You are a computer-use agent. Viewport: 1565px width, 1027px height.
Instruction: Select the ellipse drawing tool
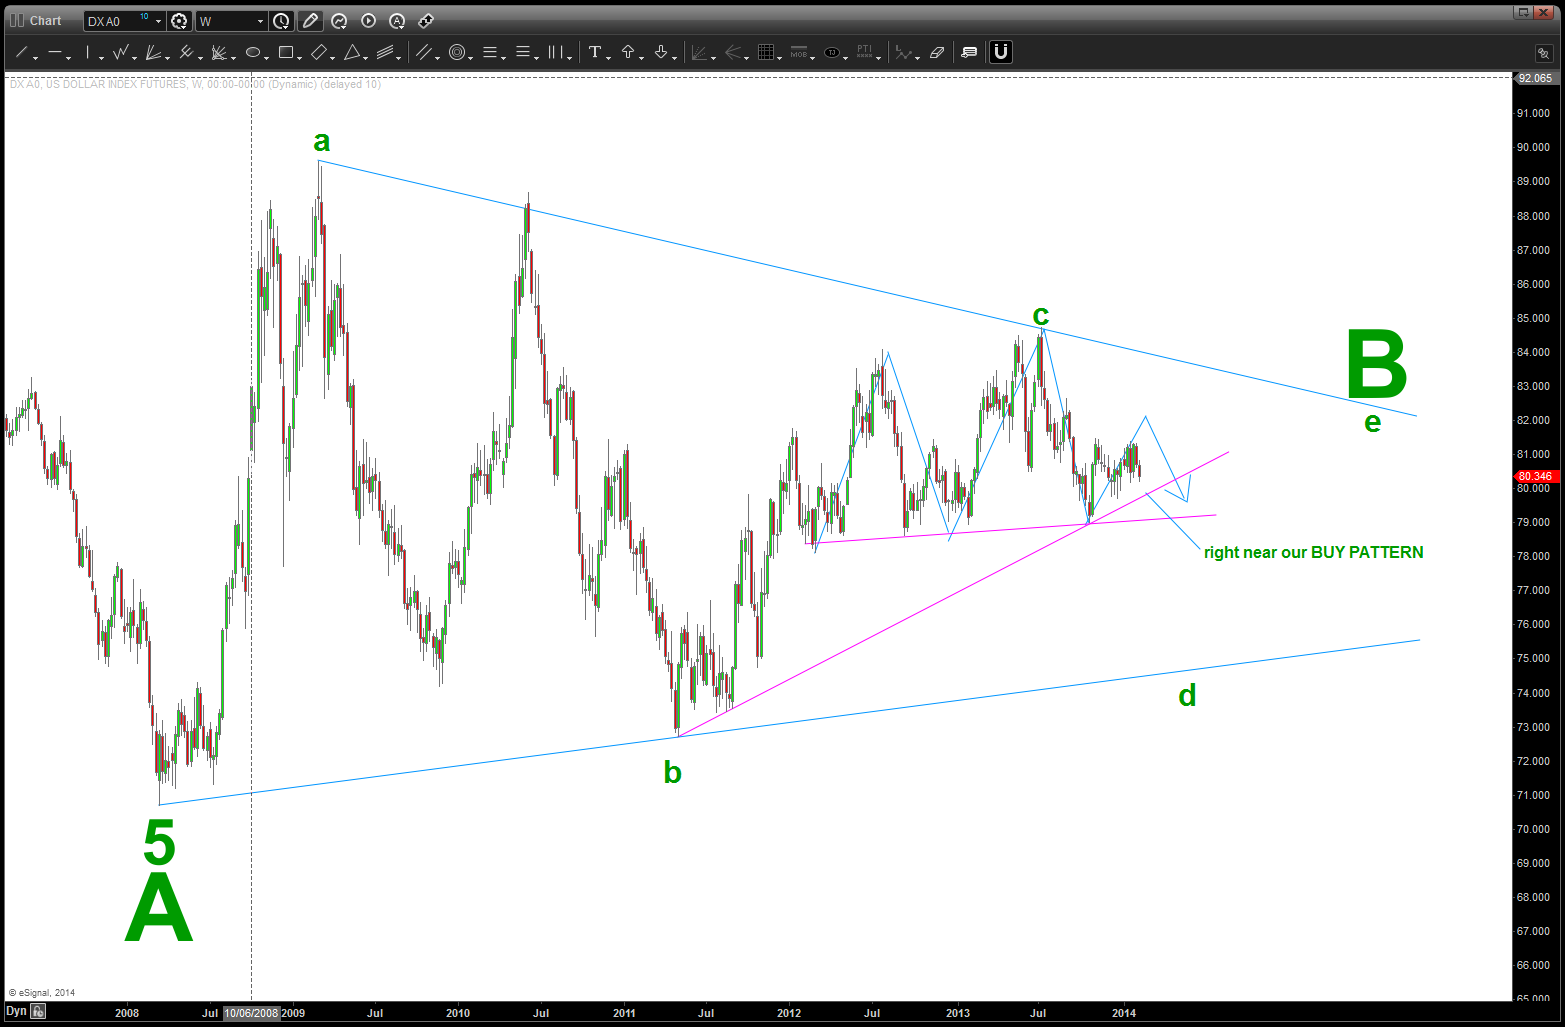[x=253, y=53]
